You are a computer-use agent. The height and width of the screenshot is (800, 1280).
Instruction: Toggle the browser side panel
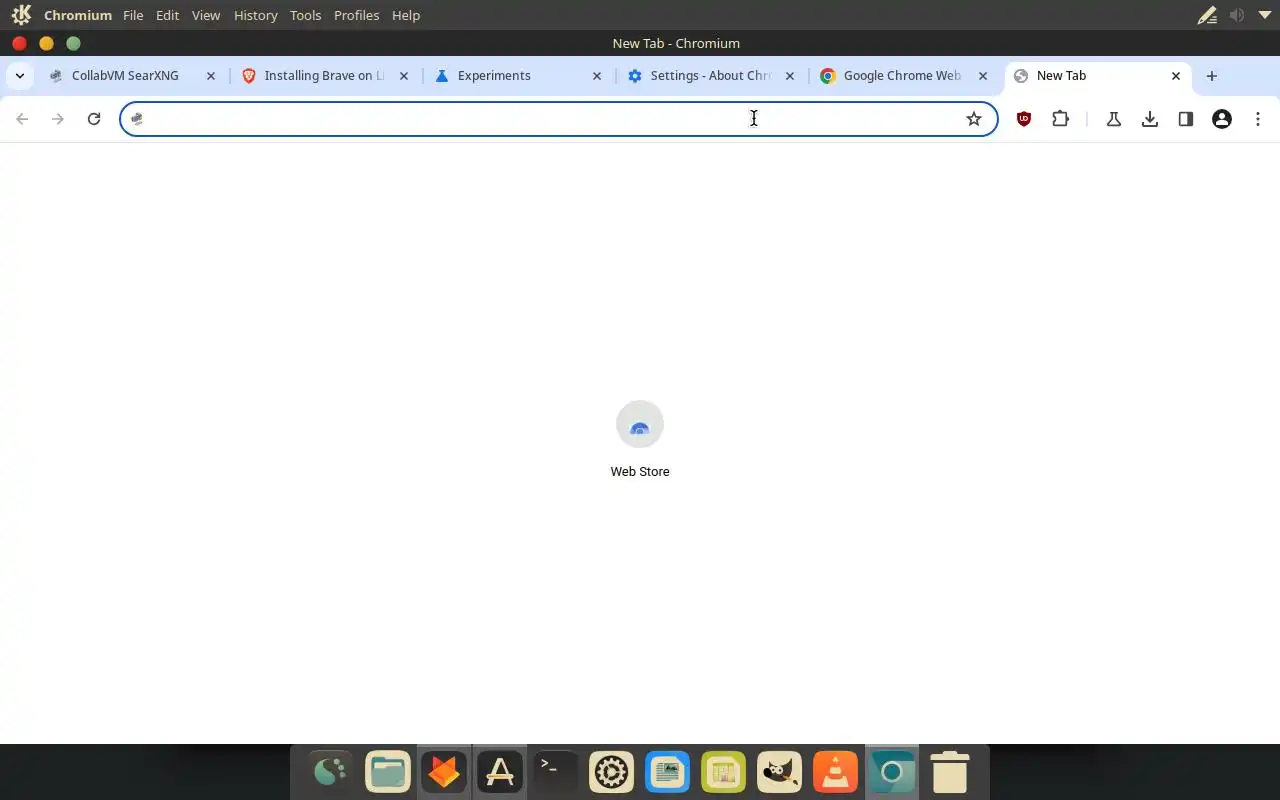(x=1186, y=119)
